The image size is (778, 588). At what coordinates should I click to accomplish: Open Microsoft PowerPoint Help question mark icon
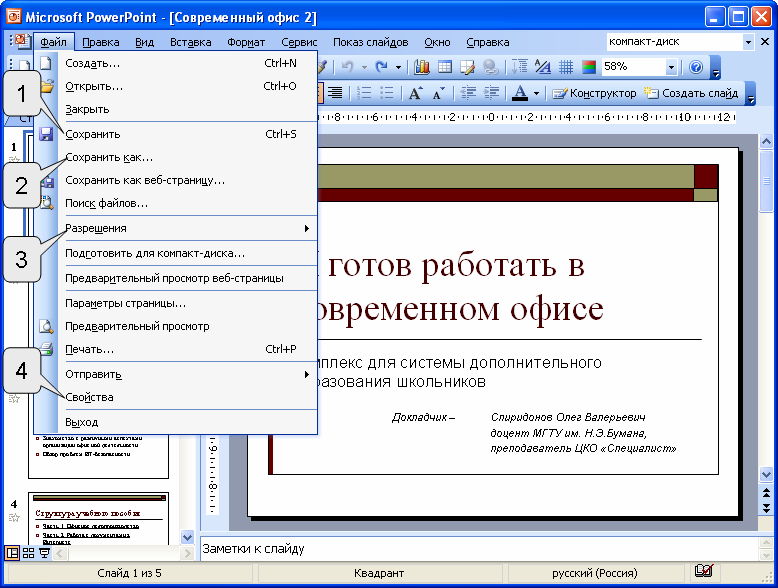[696, 67]
